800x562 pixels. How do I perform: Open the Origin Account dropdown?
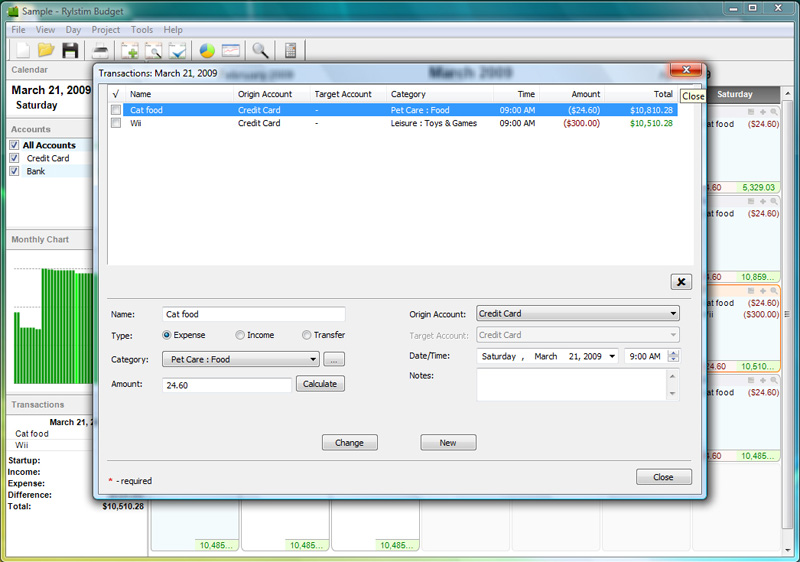pyautogui.click(x=578, y=314)
